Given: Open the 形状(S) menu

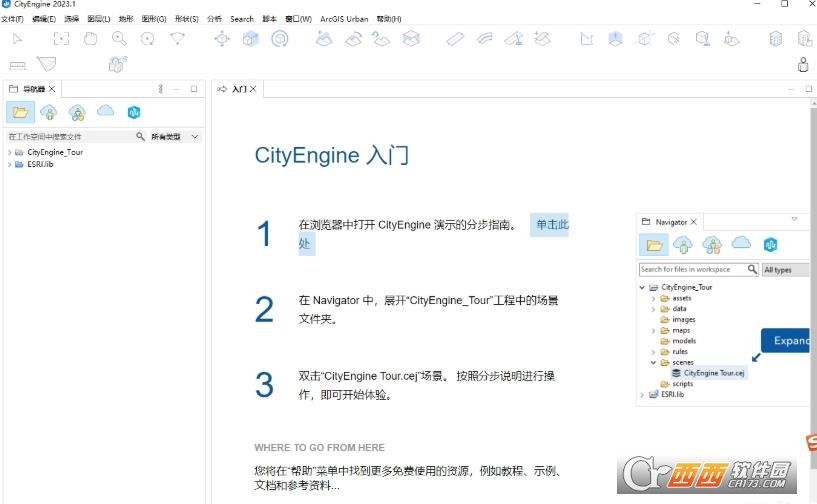Looking at the screenshot, I should 187,19.
